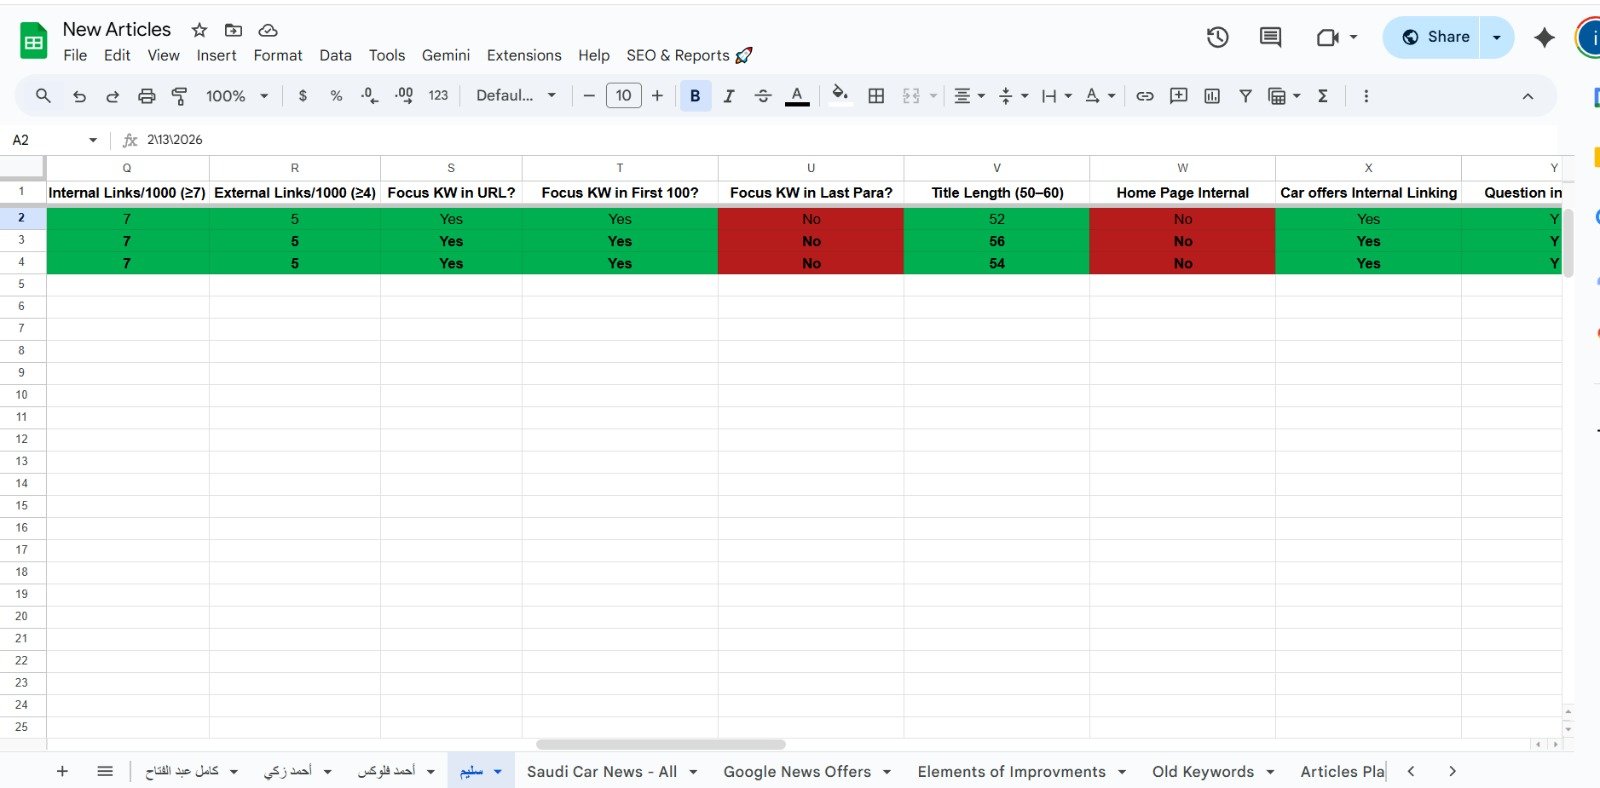1600x788 pixels.
Task: Open the font family dropdown
Action: pos(515,96)
